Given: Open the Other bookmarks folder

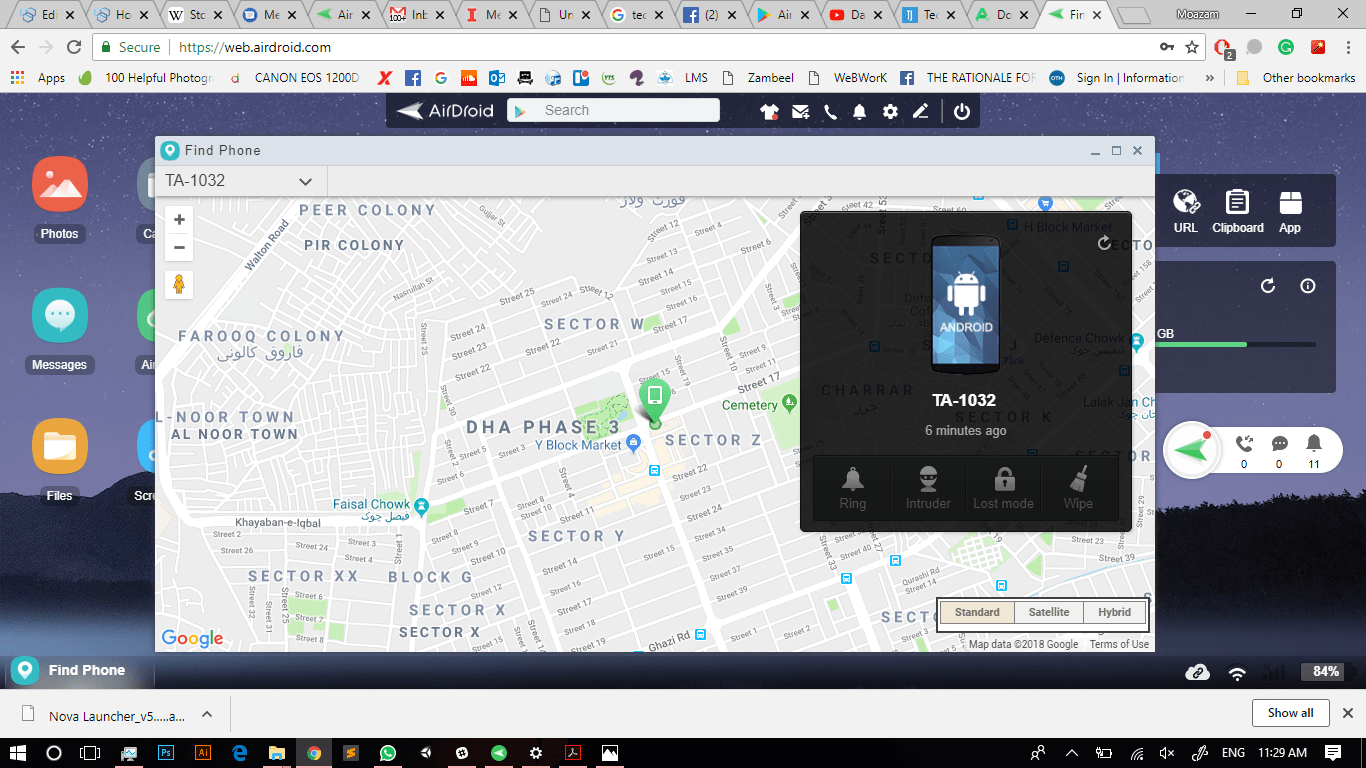Looking at the screenshot, I should click(1296, 78).
